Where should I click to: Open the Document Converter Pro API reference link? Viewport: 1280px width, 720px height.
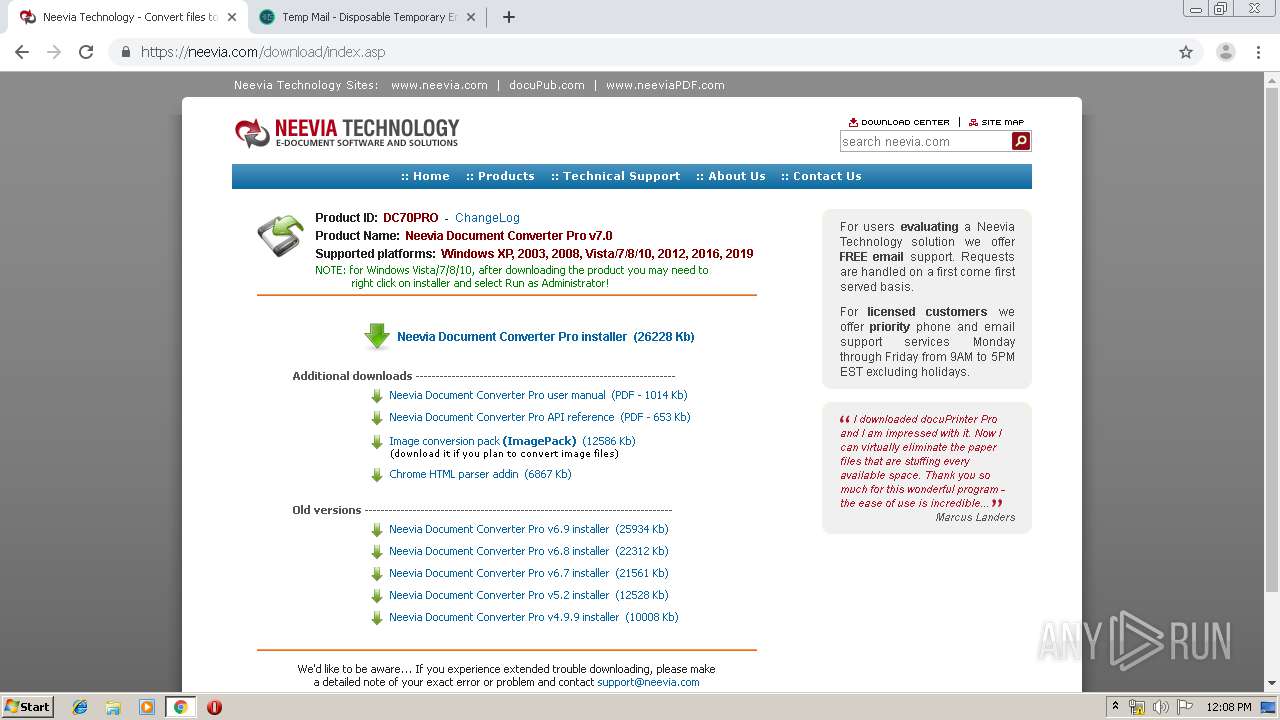(x=539, y=417)
